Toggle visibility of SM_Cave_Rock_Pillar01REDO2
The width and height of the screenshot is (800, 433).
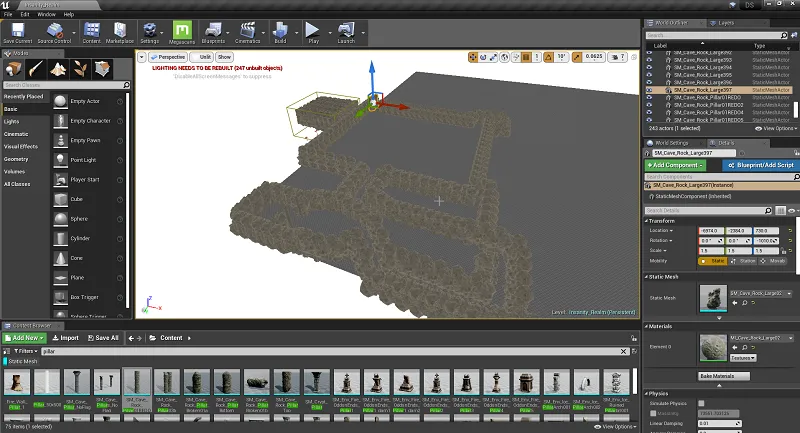click(x=649, y=105)
